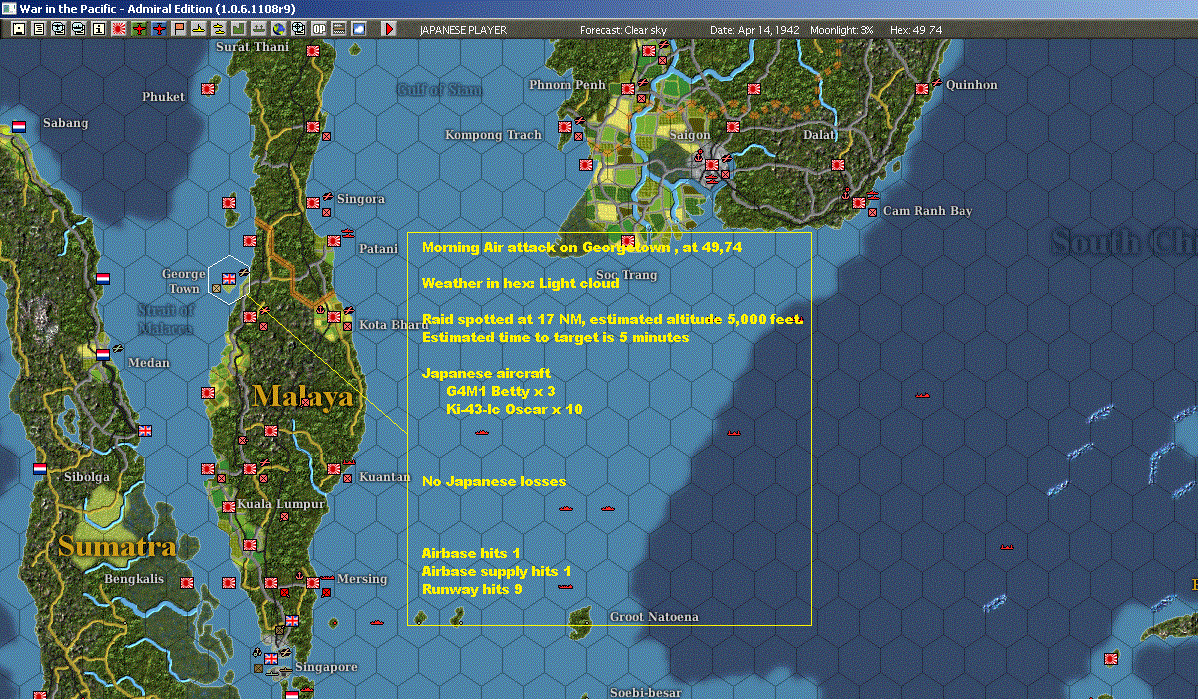Click the single yellow ship toolbar icon
This screenshot has width=1198, height=699.
click(199, 29)
